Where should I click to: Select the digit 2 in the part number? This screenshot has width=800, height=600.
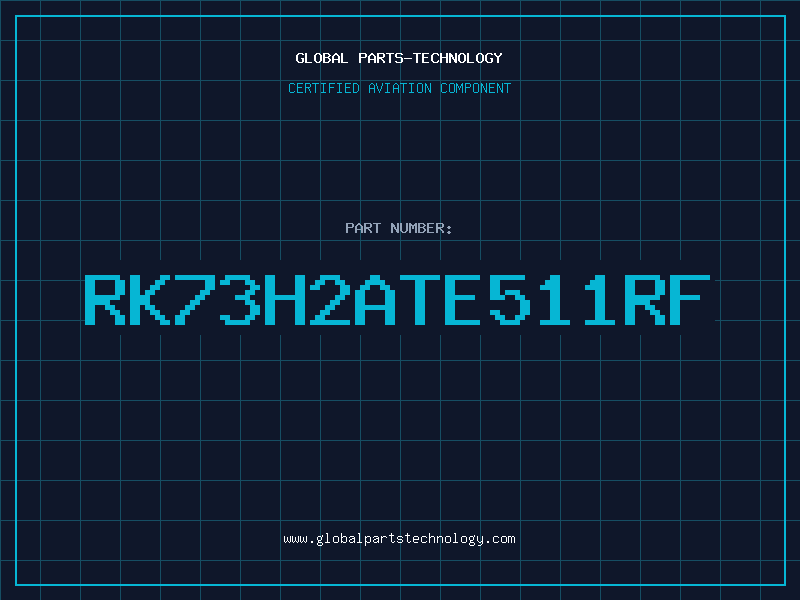coord(330,300)
